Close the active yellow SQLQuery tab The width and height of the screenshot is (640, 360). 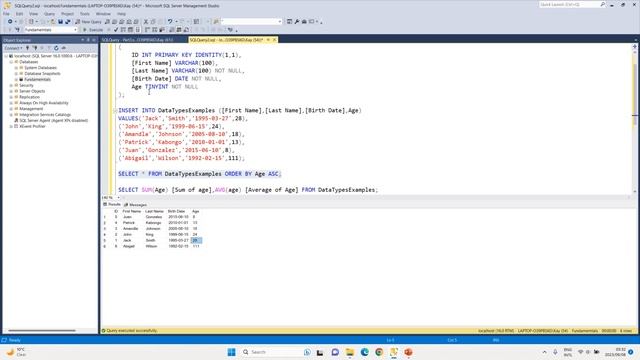click(274, 40)
